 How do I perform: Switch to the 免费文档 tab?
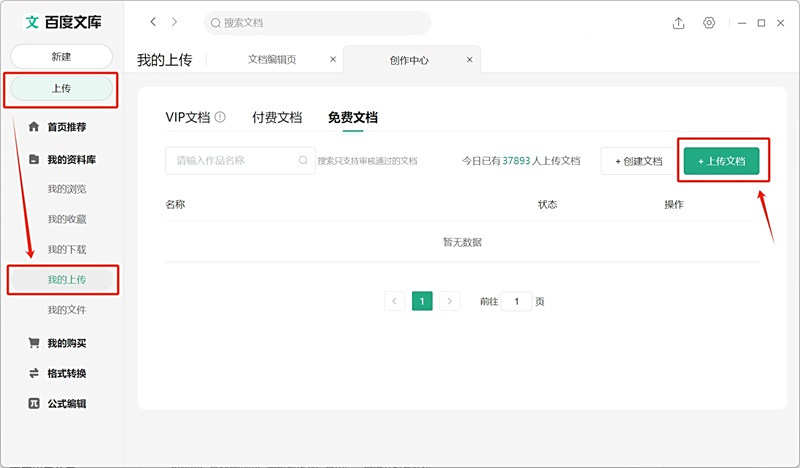tap(353, 117)
